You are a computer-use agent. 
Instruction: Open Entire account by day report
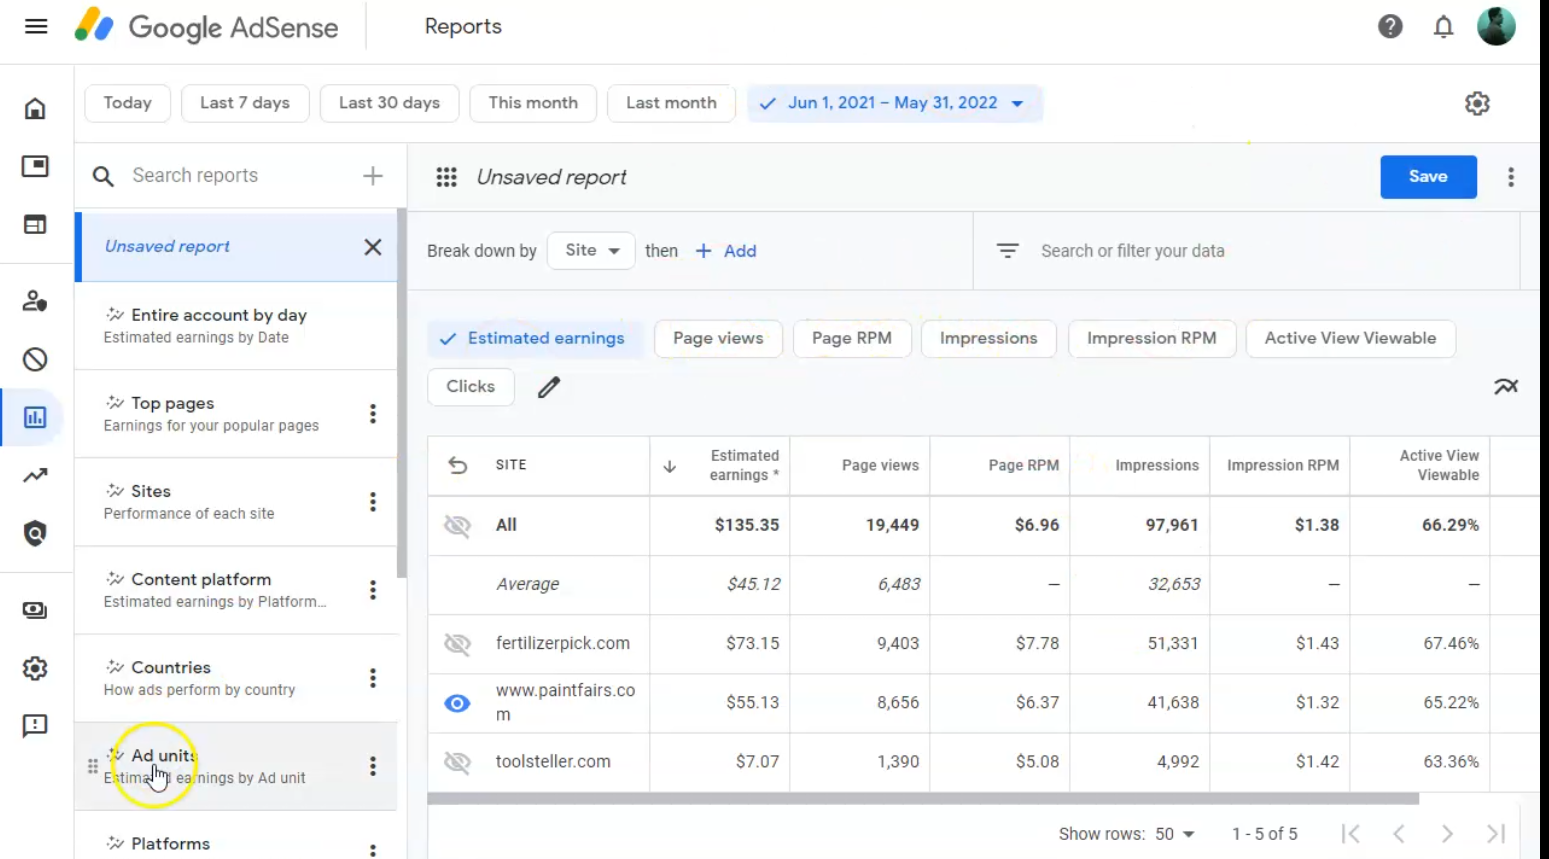pyautogui.click(x=236, y=326)
